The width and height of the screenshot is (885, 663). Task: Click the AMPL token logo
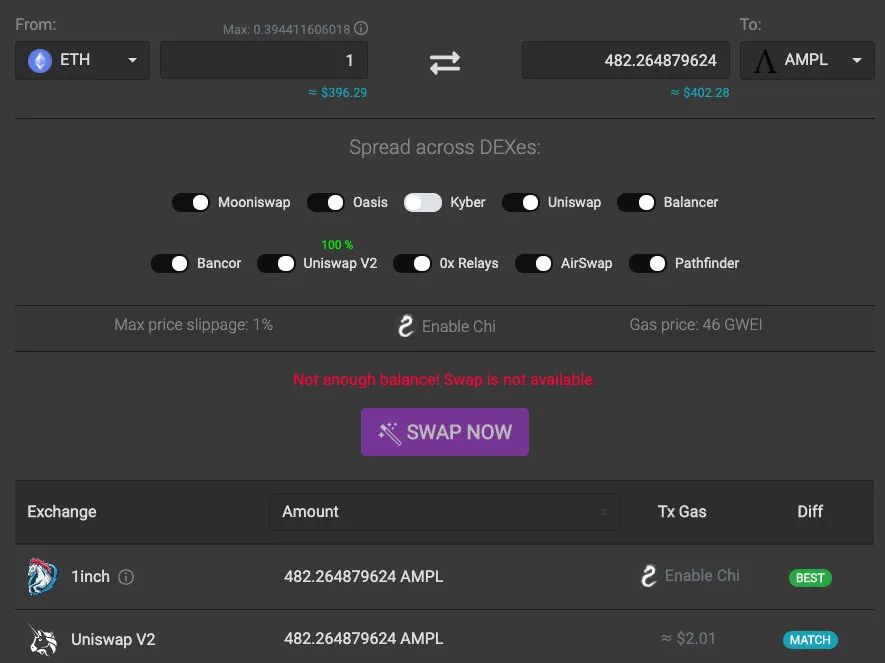pyautogui.click(x=765, y=60)
